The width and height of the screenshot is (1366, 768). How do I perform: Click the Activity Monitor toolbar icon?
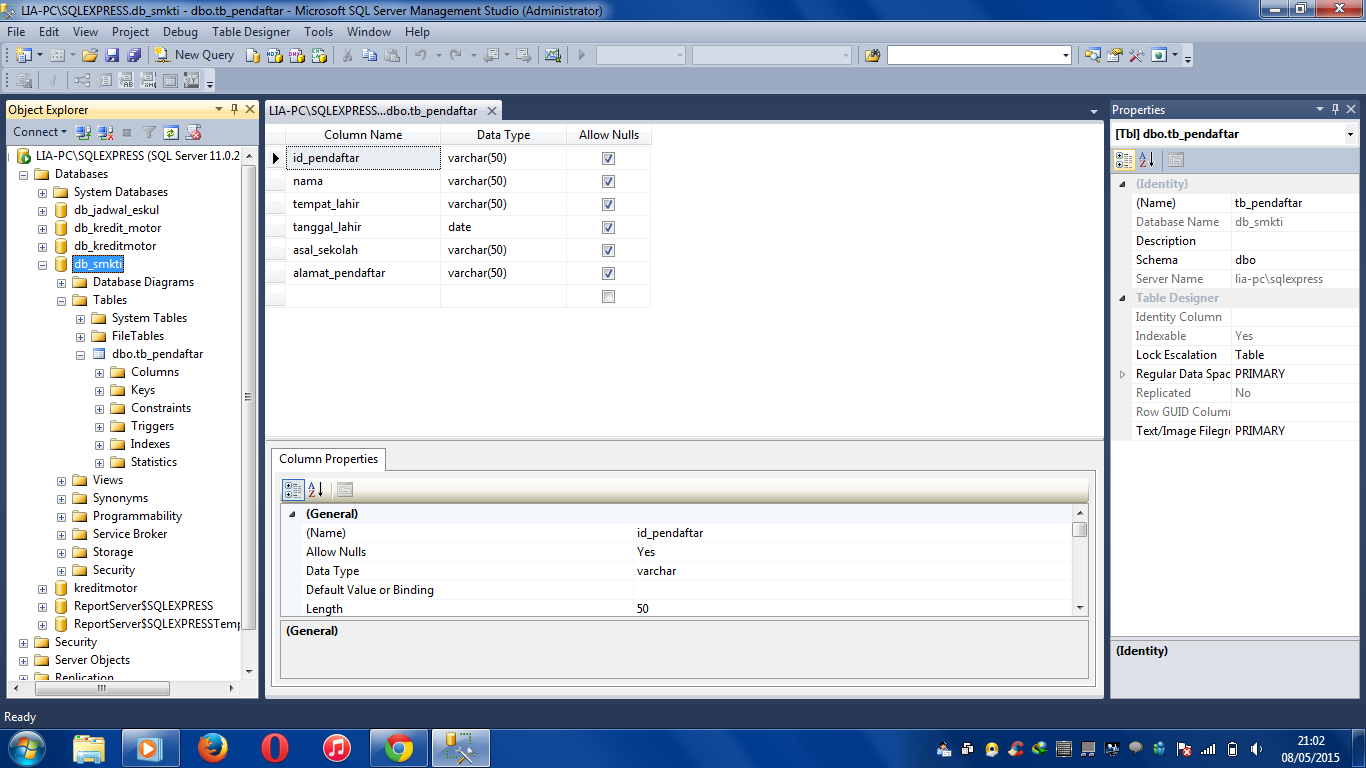tap(552, 55)
